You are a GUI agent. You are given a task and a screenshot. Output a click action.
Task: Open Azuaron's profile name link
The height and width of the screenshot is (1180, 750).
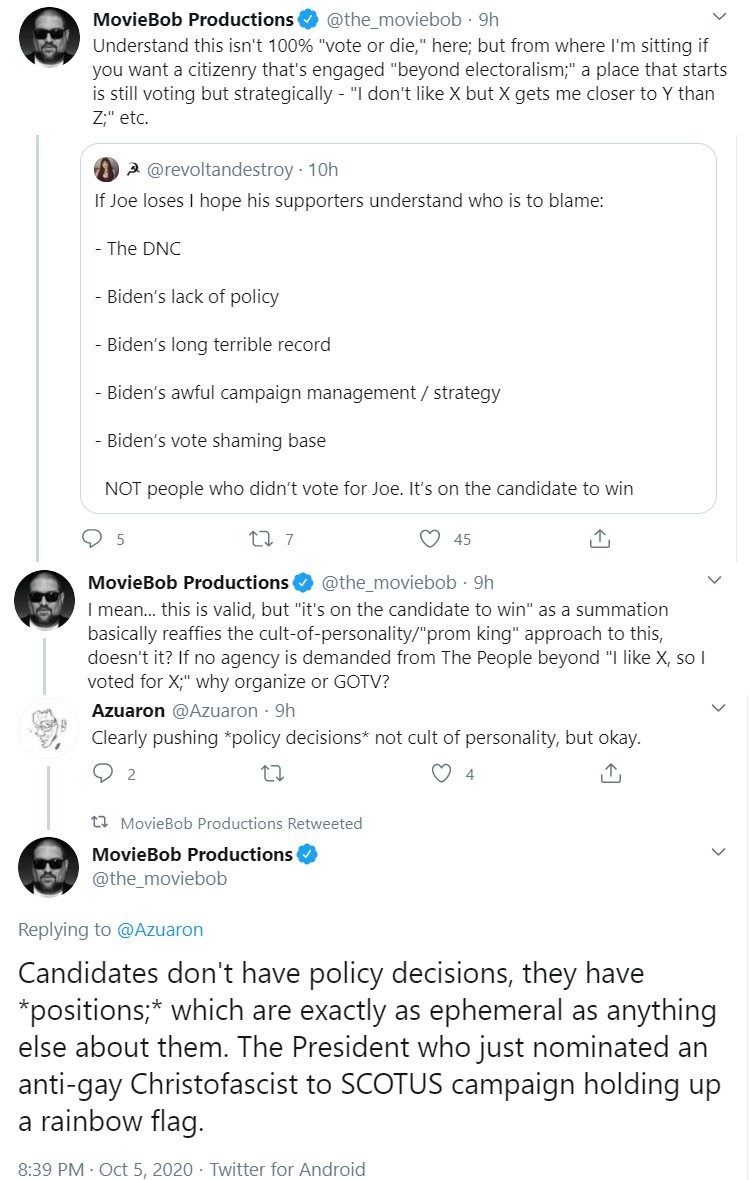(128, 710)
